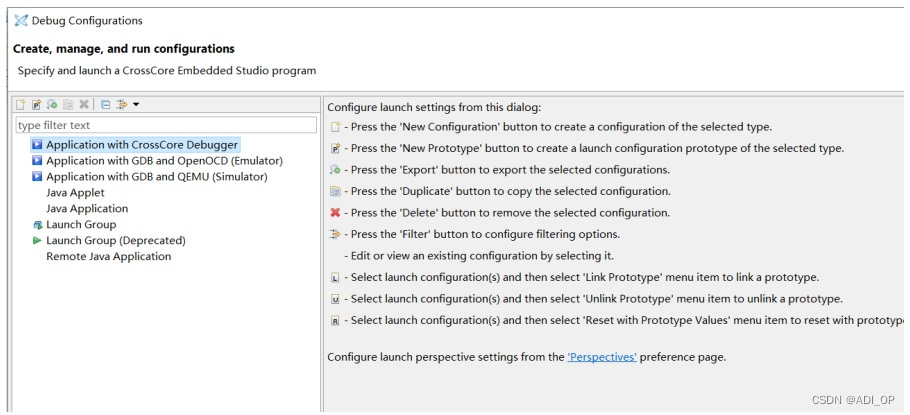The image size is (910, 415).
Task: Select Application with GDB and OpenOCD (Emulator)
Action: (164, 160)
